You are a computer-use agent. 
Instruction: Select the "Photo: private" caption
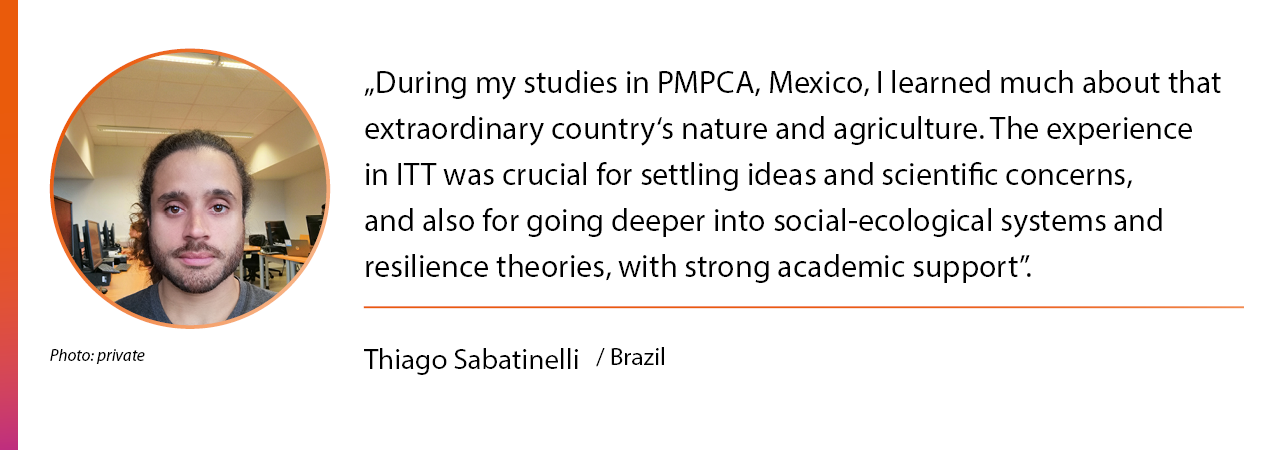coord(97,355)
